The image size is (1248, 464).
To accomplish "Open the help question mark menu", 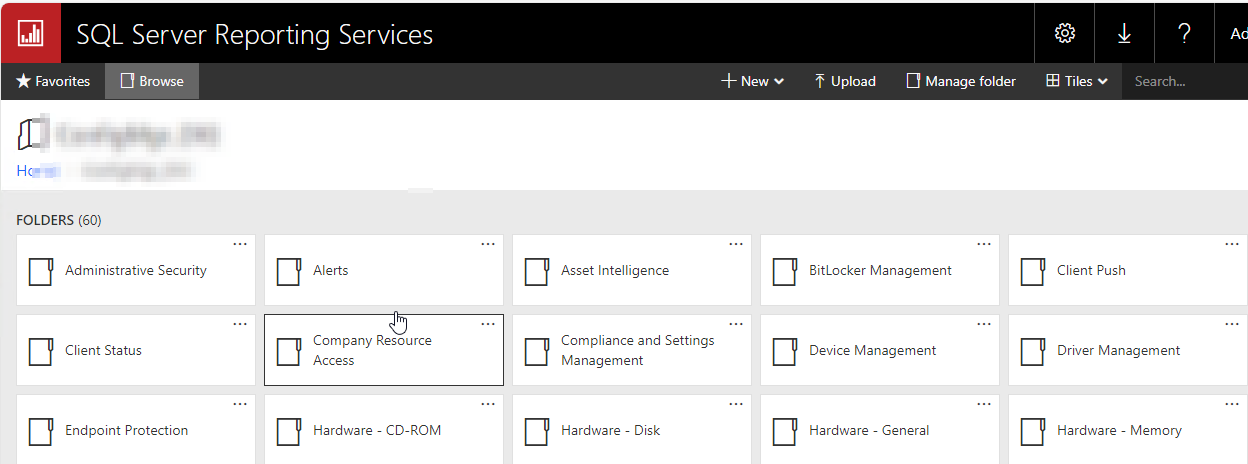I will coord(1184,33).
